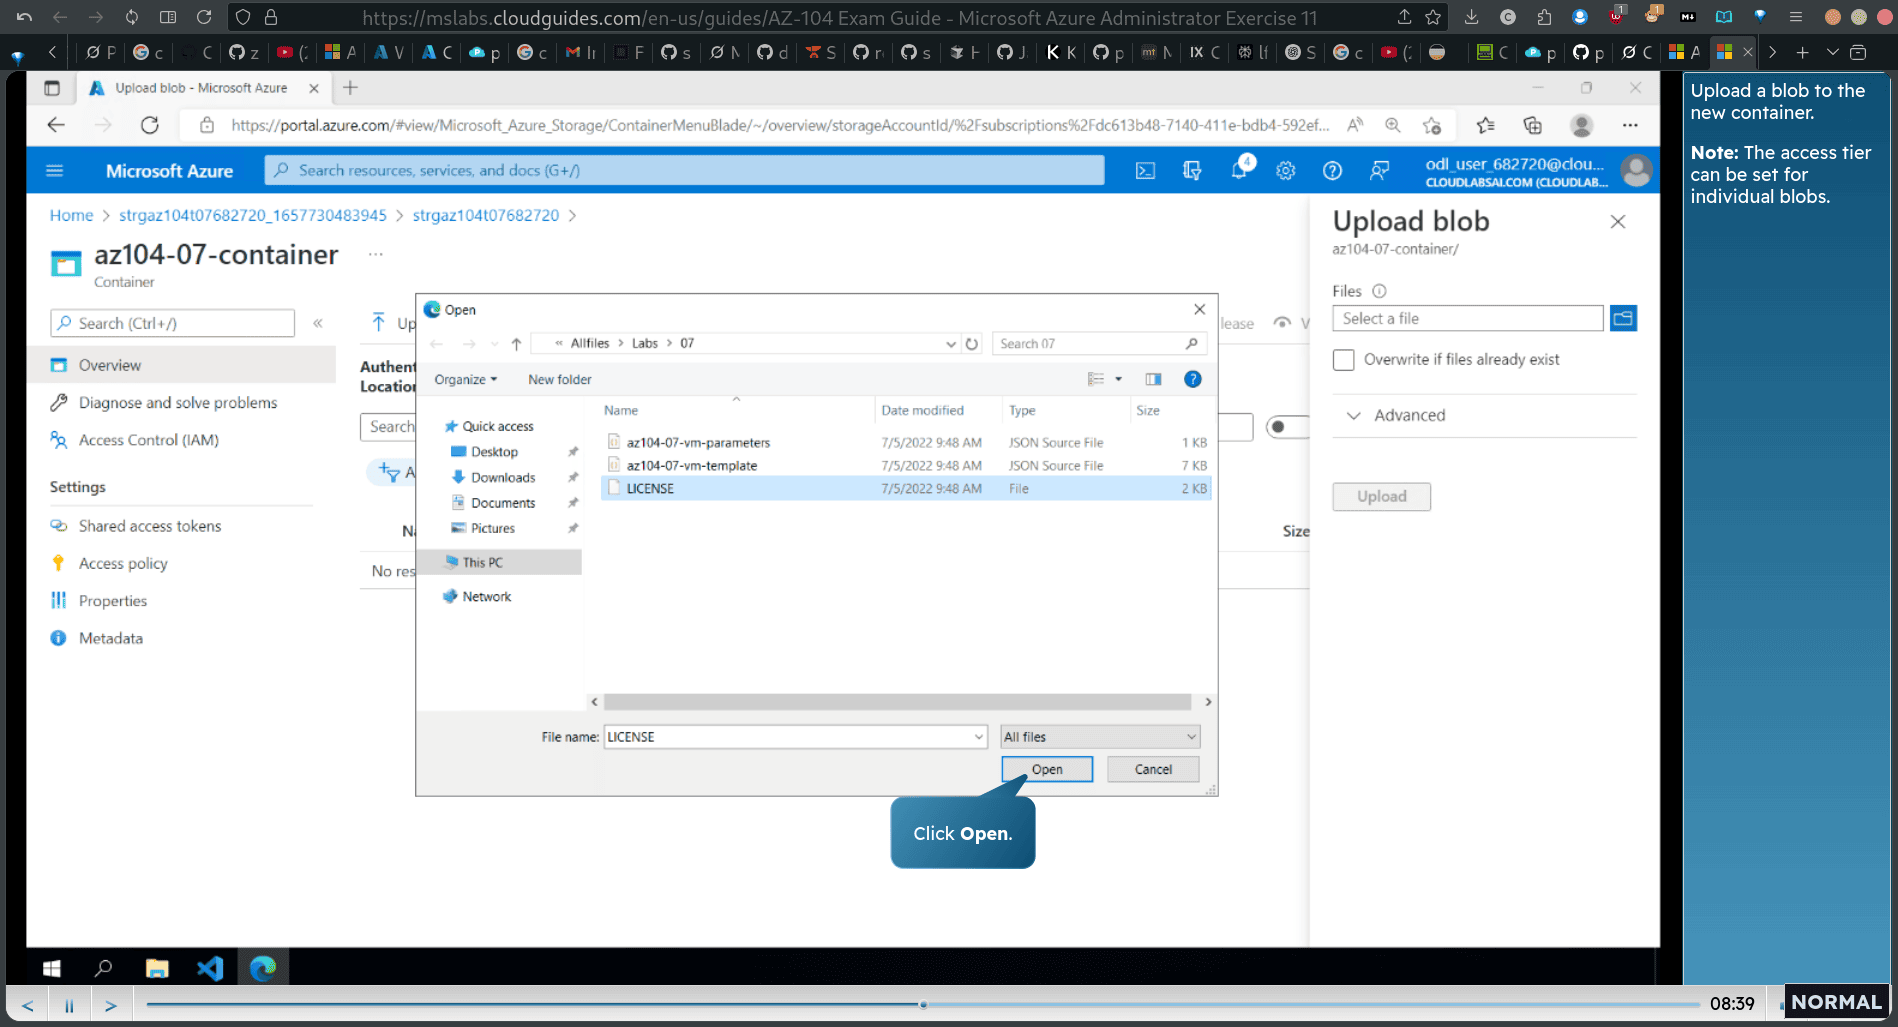Viewport: 1898px width, 1027px height.
Task: Click the disabled Upload button
Action: click(1381, 497)
